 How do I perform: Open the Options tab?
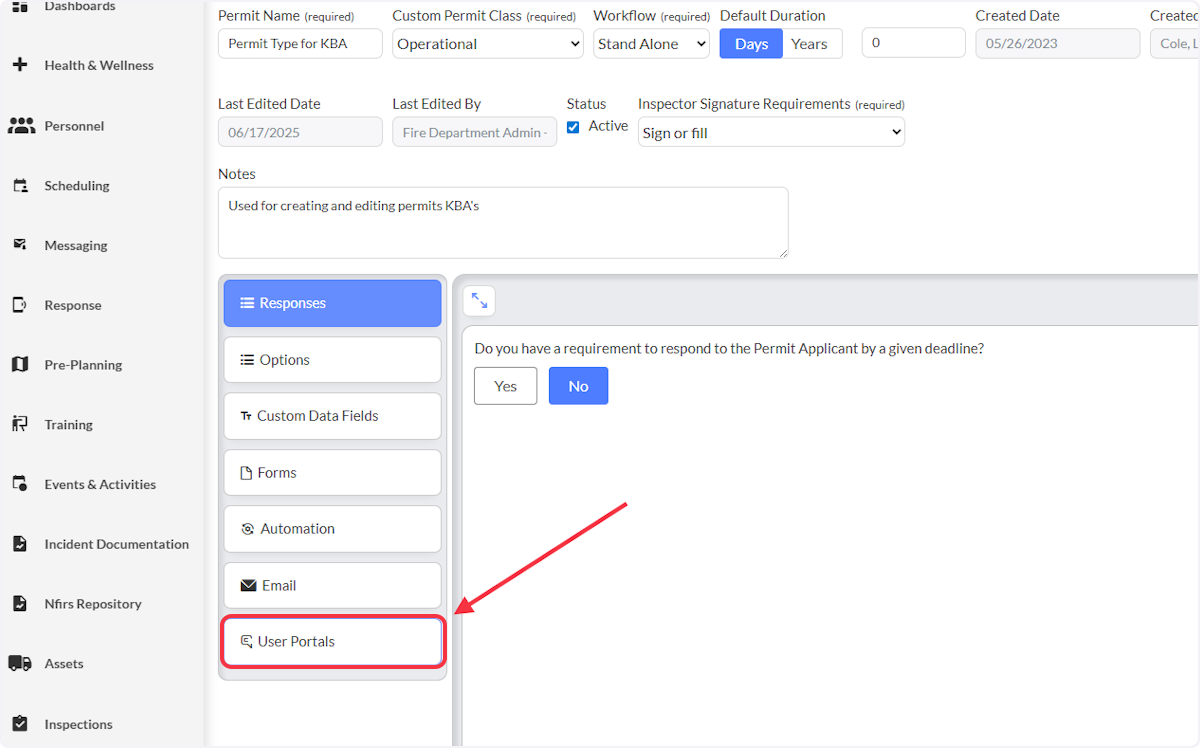(x=332, y=360)
